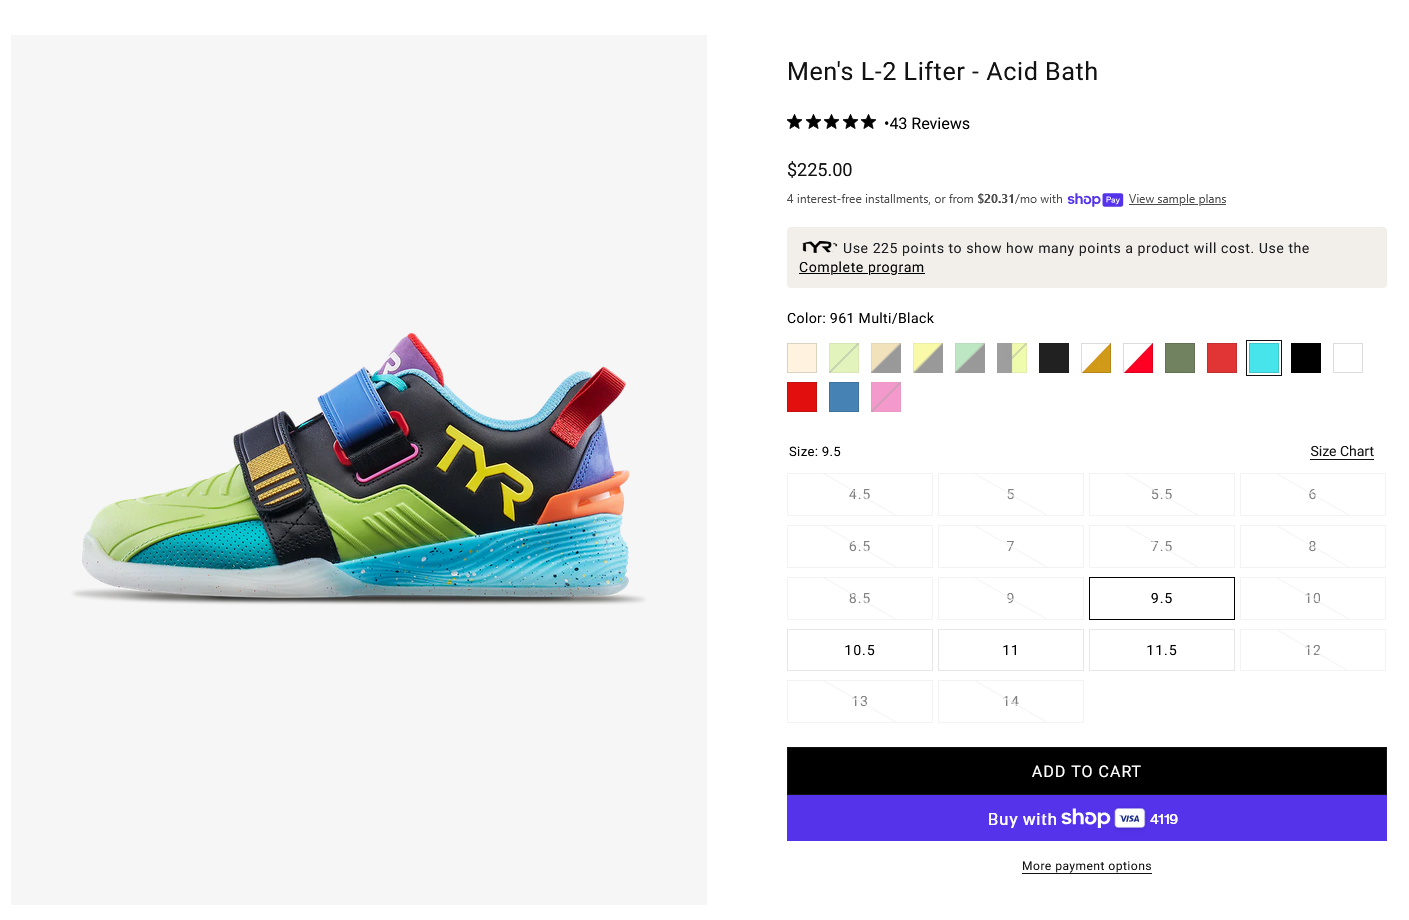Screen dimensions: 1409x920
Task: Choose the plain white color swatch
Action: click(1348, 358)
